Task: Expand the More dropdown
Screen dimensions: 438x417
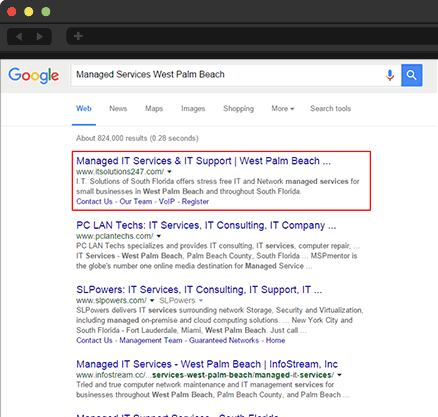Action: [283, 109]
